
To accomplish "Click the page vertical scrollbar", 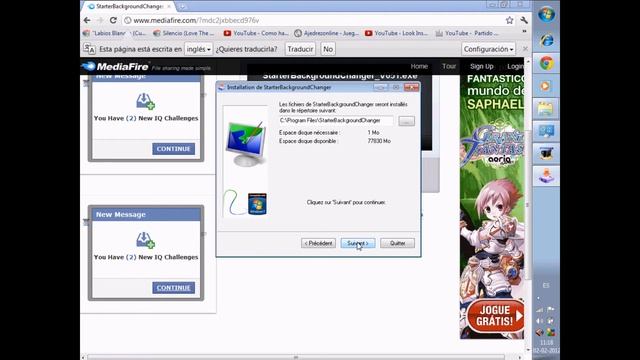I will click(x=527, y=204).
